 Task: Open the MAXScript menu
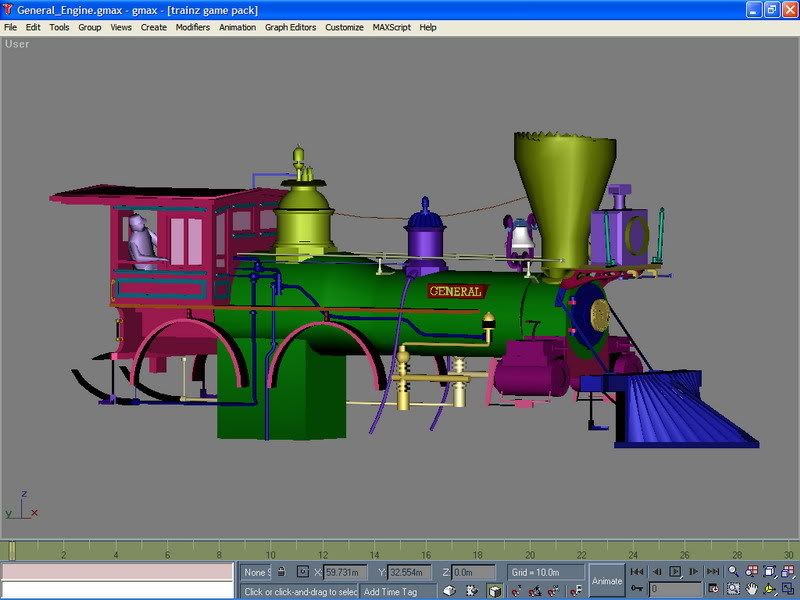[391, 28]
